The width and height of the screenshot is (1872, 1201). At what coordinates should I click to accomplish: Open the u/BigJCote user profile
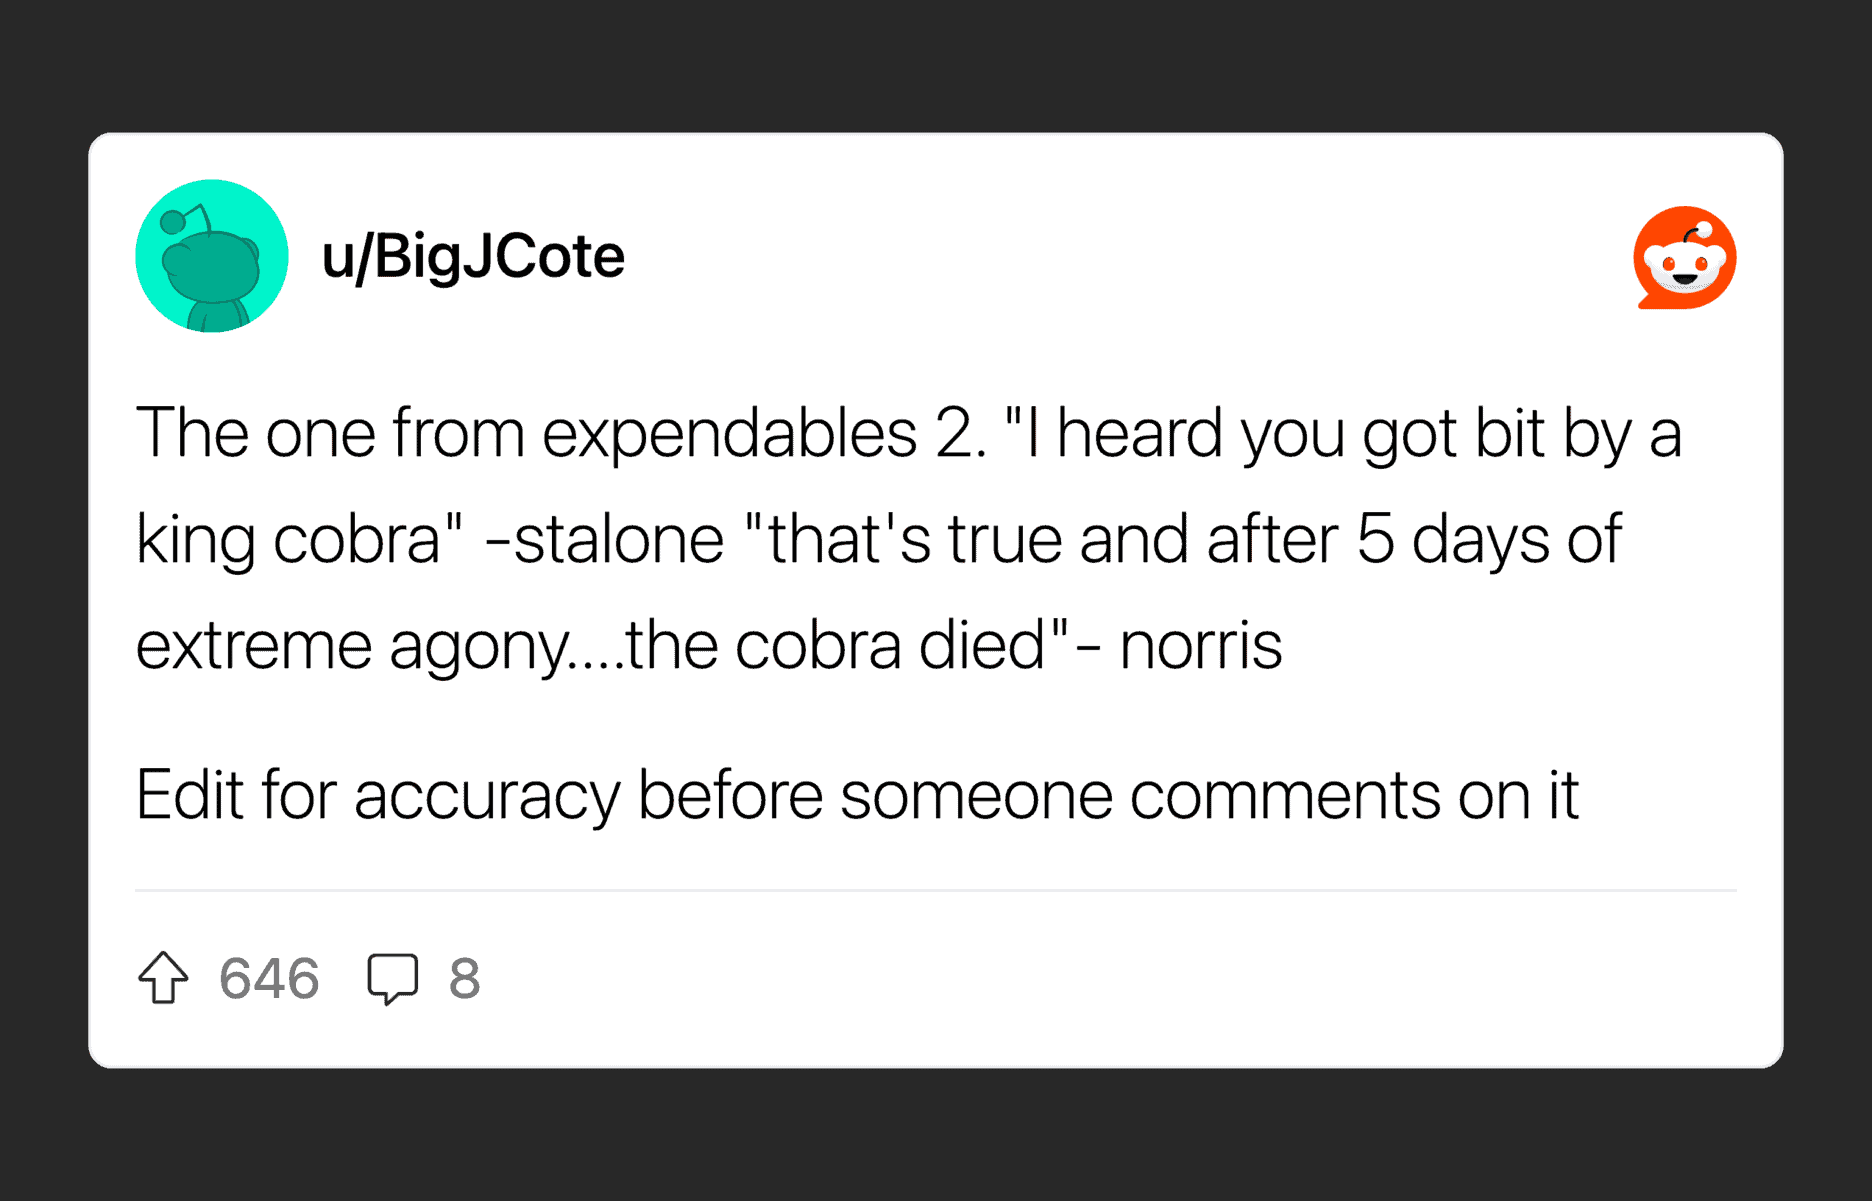click(473, 257)
